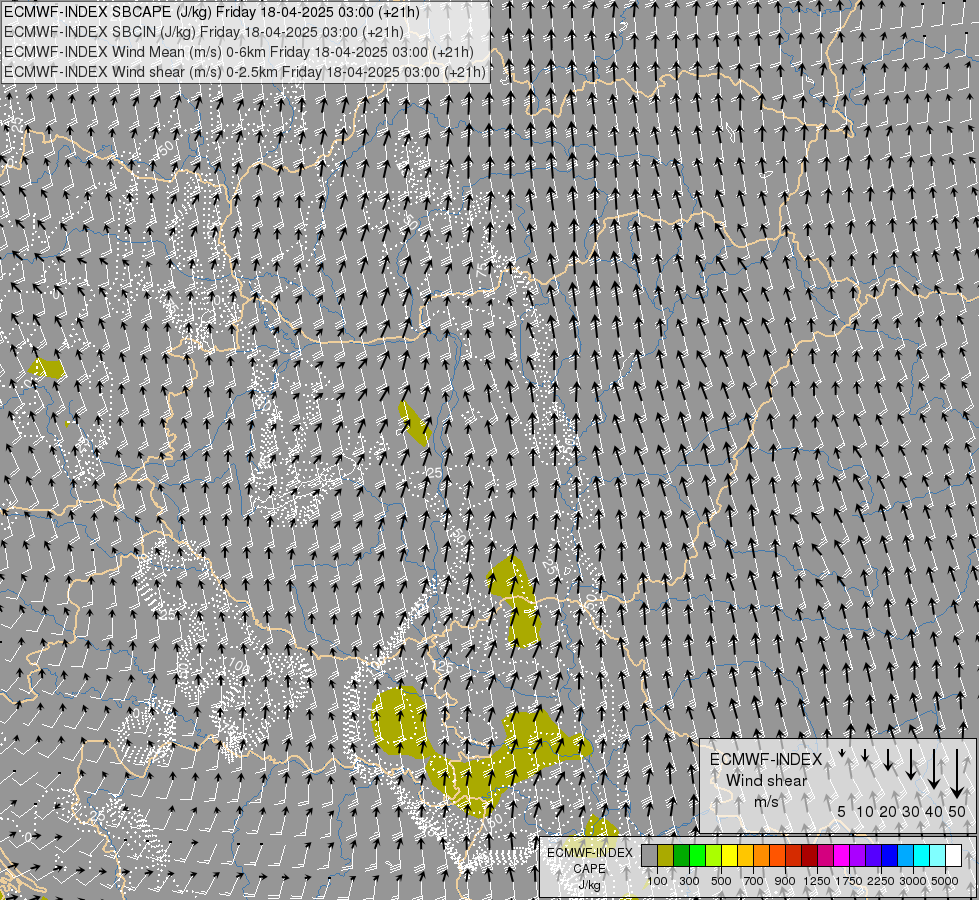979x900 pixels.
Task: Pick the longest 50 m/s wind shear arrow
Action: (957, 774)
